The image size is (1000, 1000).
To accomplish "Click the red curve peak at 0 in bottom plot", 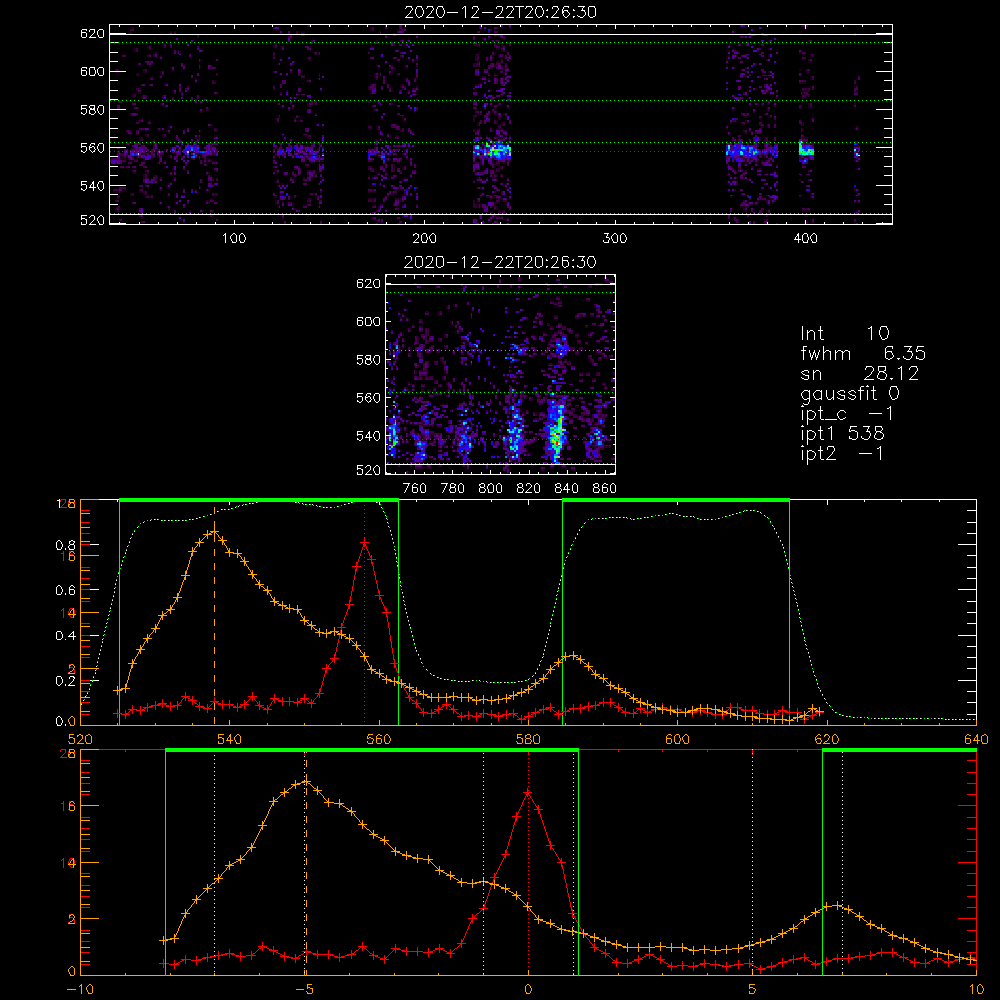I will (528, 793).
